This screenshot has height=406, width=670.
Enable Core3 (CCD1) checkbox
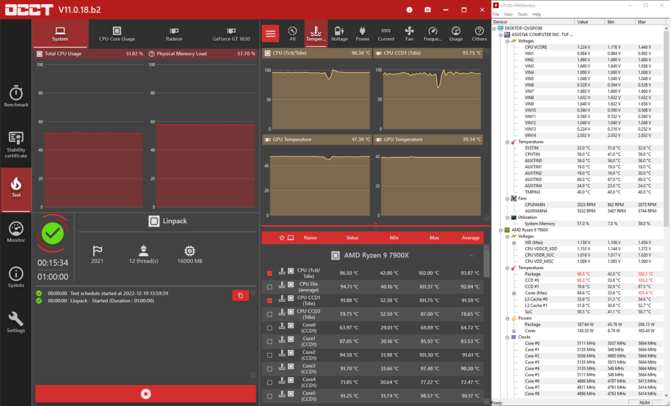tap(270, 369)
